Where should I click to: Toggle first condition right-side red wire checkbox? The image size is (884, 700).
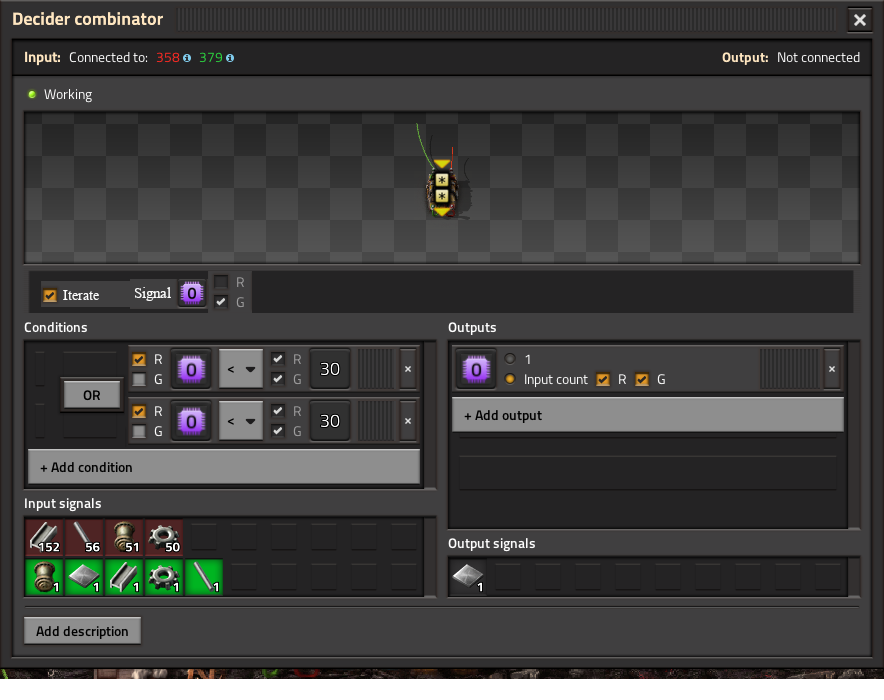(x=278, y=359)
